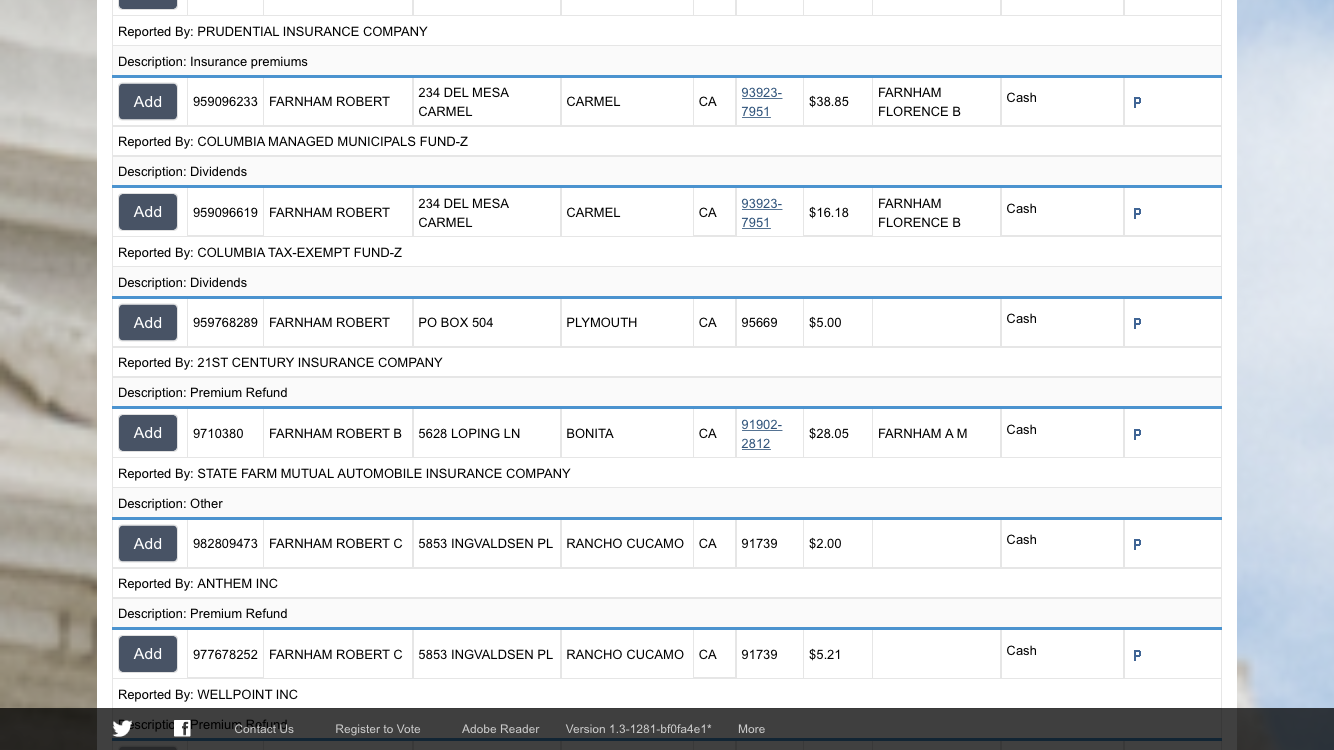Viewport: 1334px width, 750px height.
Task: Click co-owner FARNHAM A M
Action: (x=923, y=433)
